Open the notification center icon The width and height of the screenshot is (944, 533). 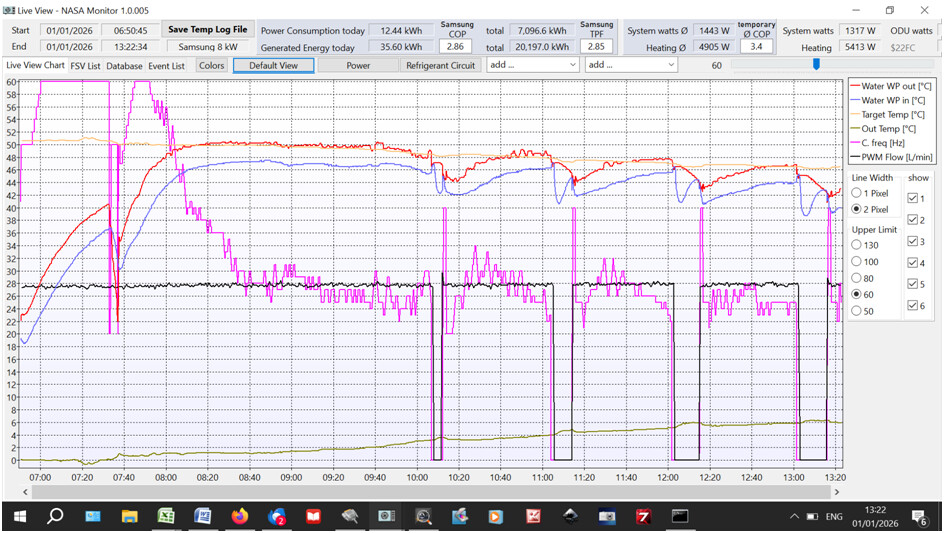[x=922, y=516]
